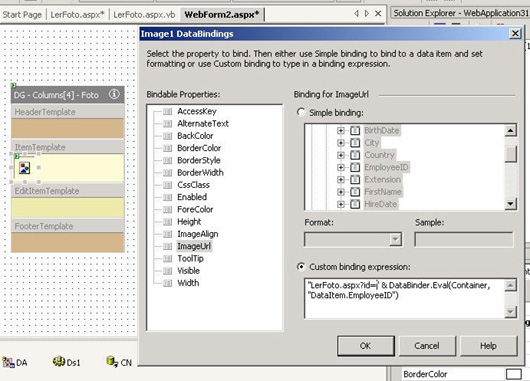
Task: Expand the FirstName tree node
Action: click(341, 192)
